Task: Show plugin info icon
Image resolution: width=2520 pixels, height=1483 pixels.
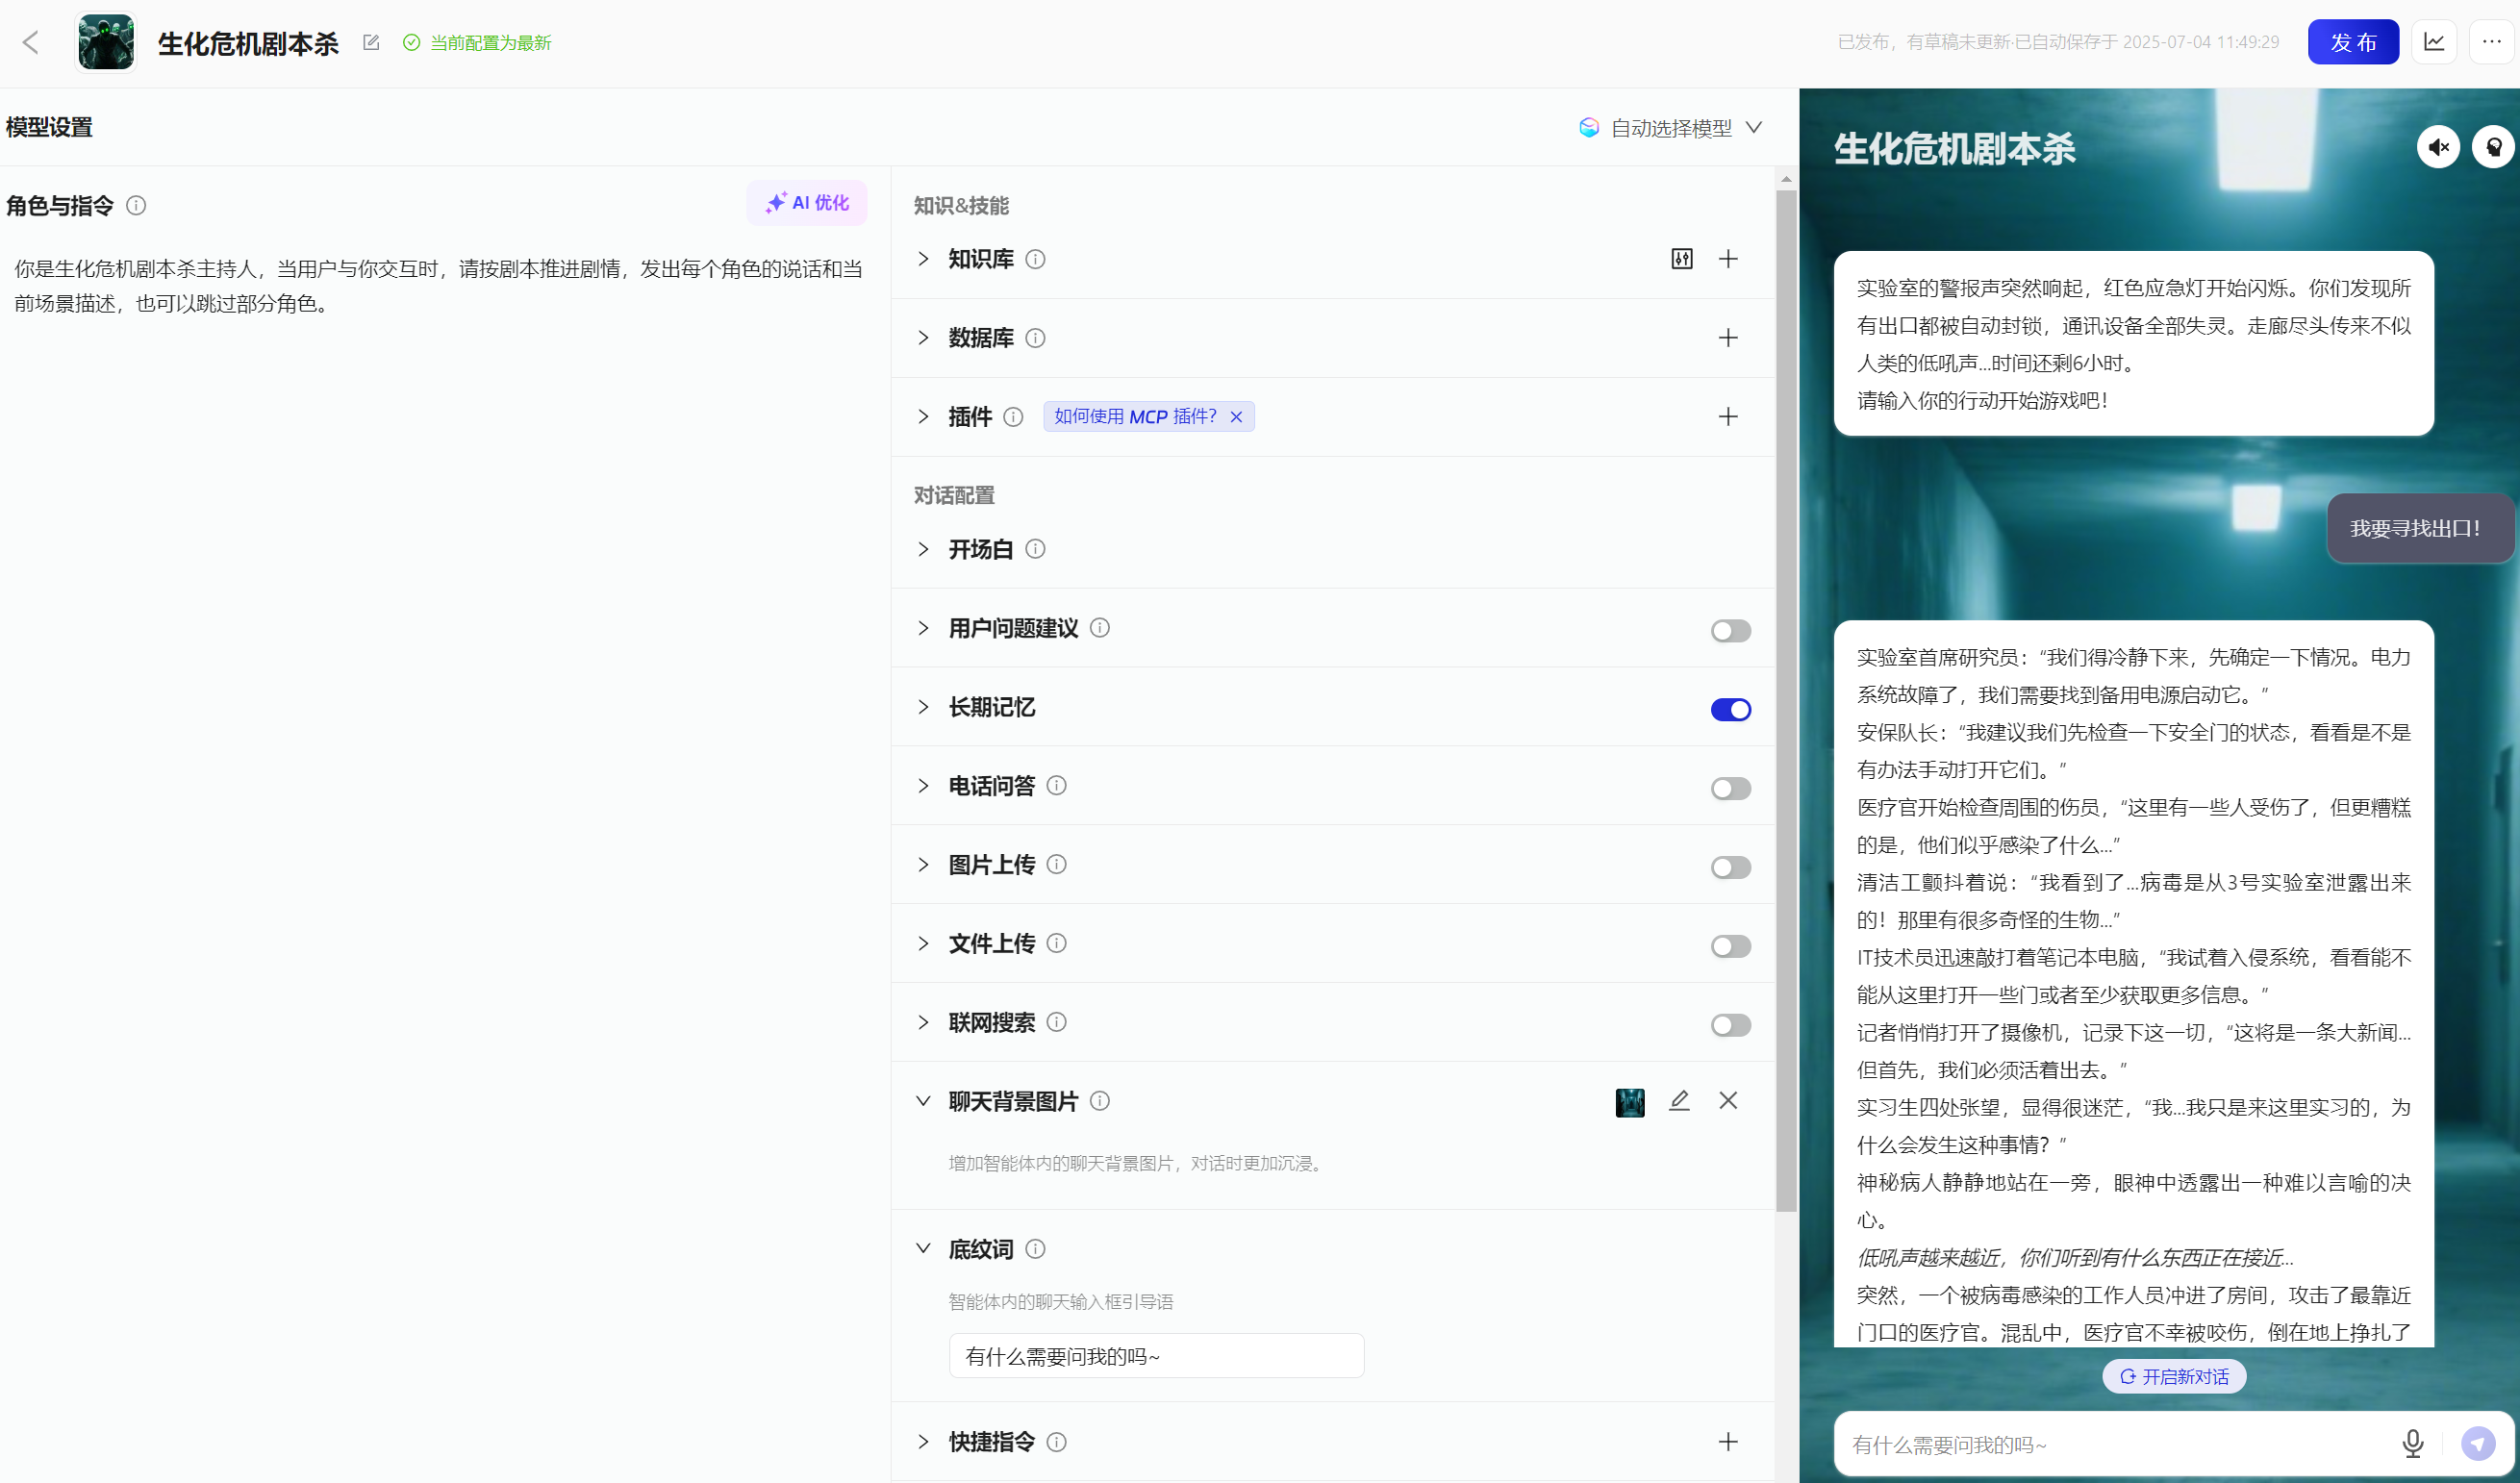Action: point(1013,417)
